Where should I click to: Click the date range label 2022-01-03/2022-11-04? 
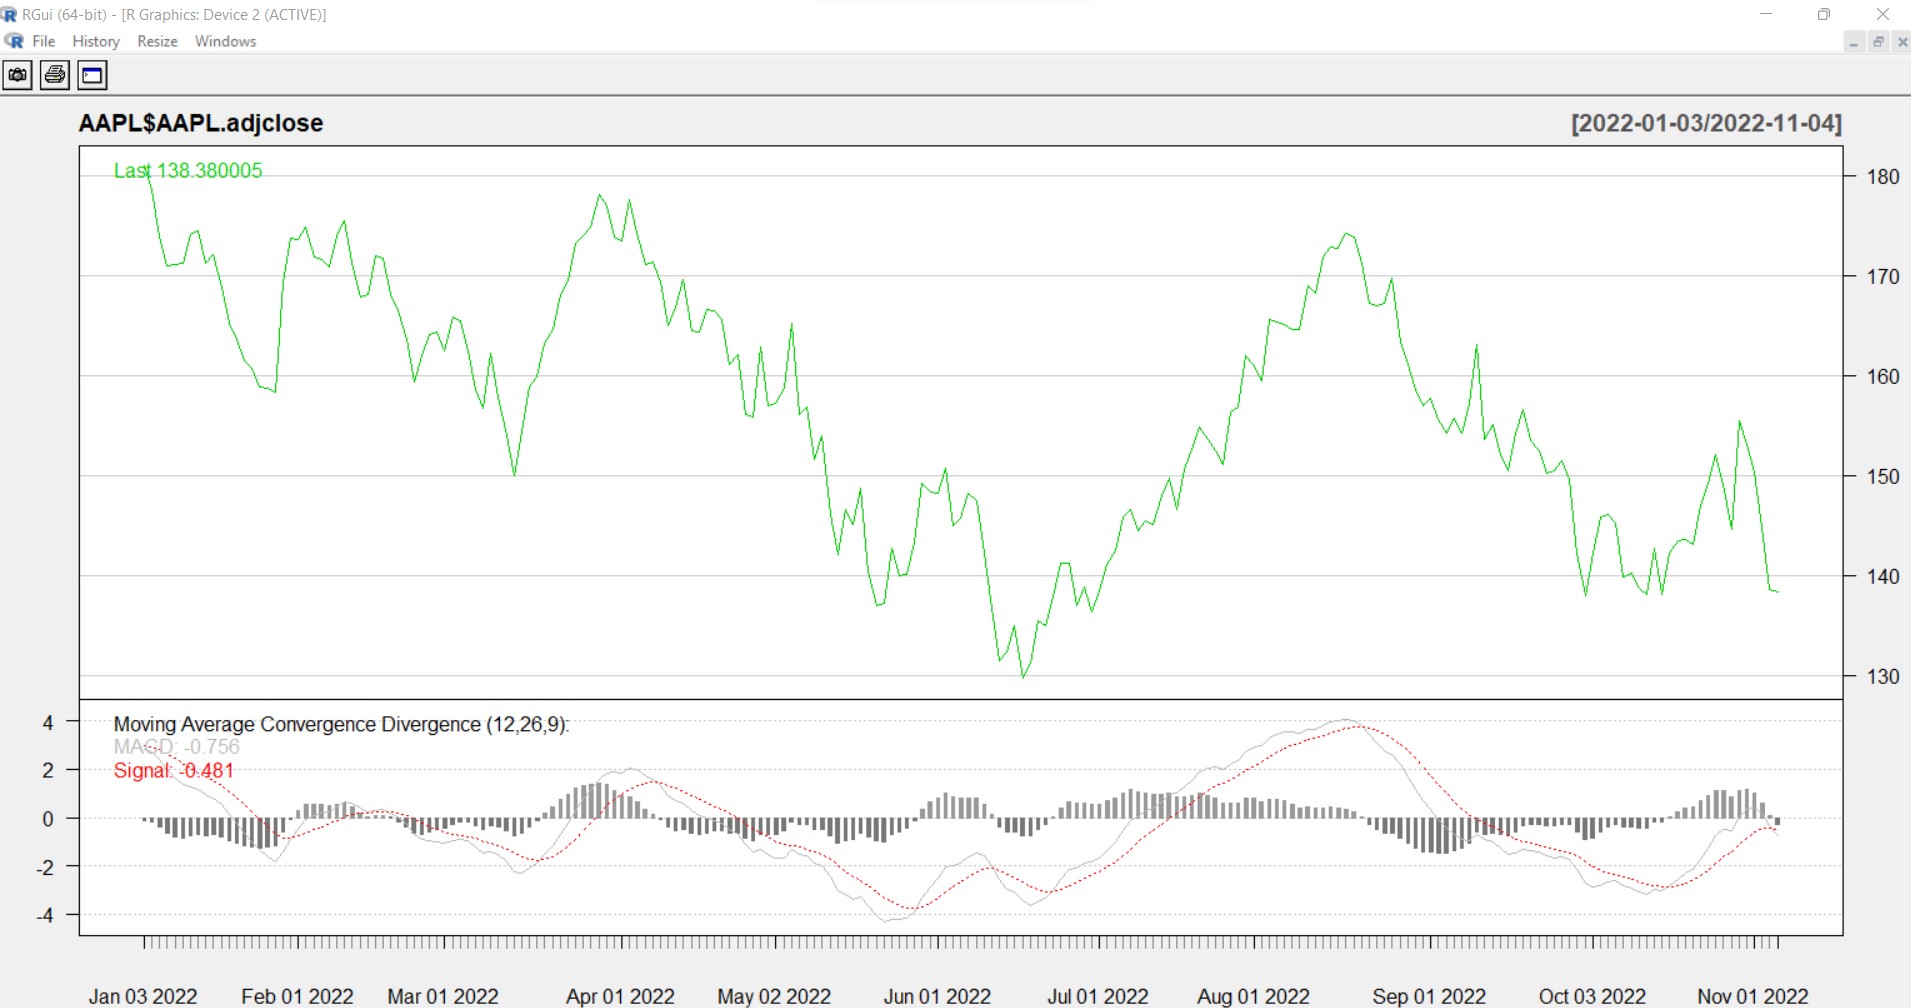[1705, 123]
